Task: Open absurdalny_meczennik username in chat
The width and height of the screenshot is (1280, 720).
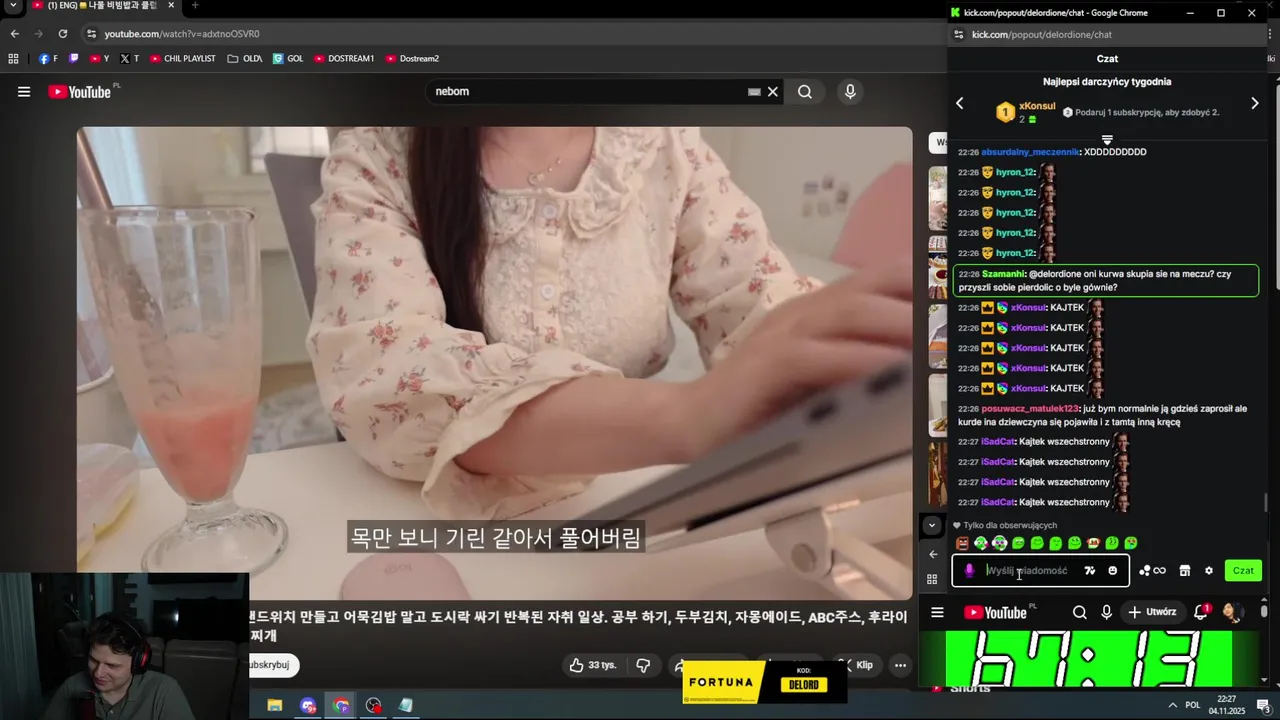Action: point(1030,152)
